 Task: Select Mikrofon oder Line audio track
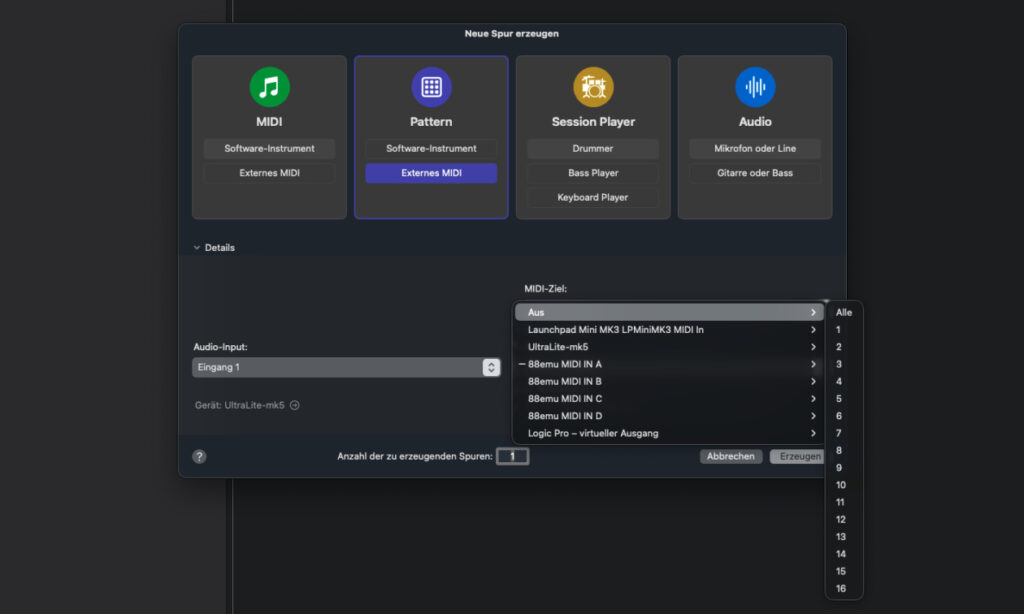[755, 148]
